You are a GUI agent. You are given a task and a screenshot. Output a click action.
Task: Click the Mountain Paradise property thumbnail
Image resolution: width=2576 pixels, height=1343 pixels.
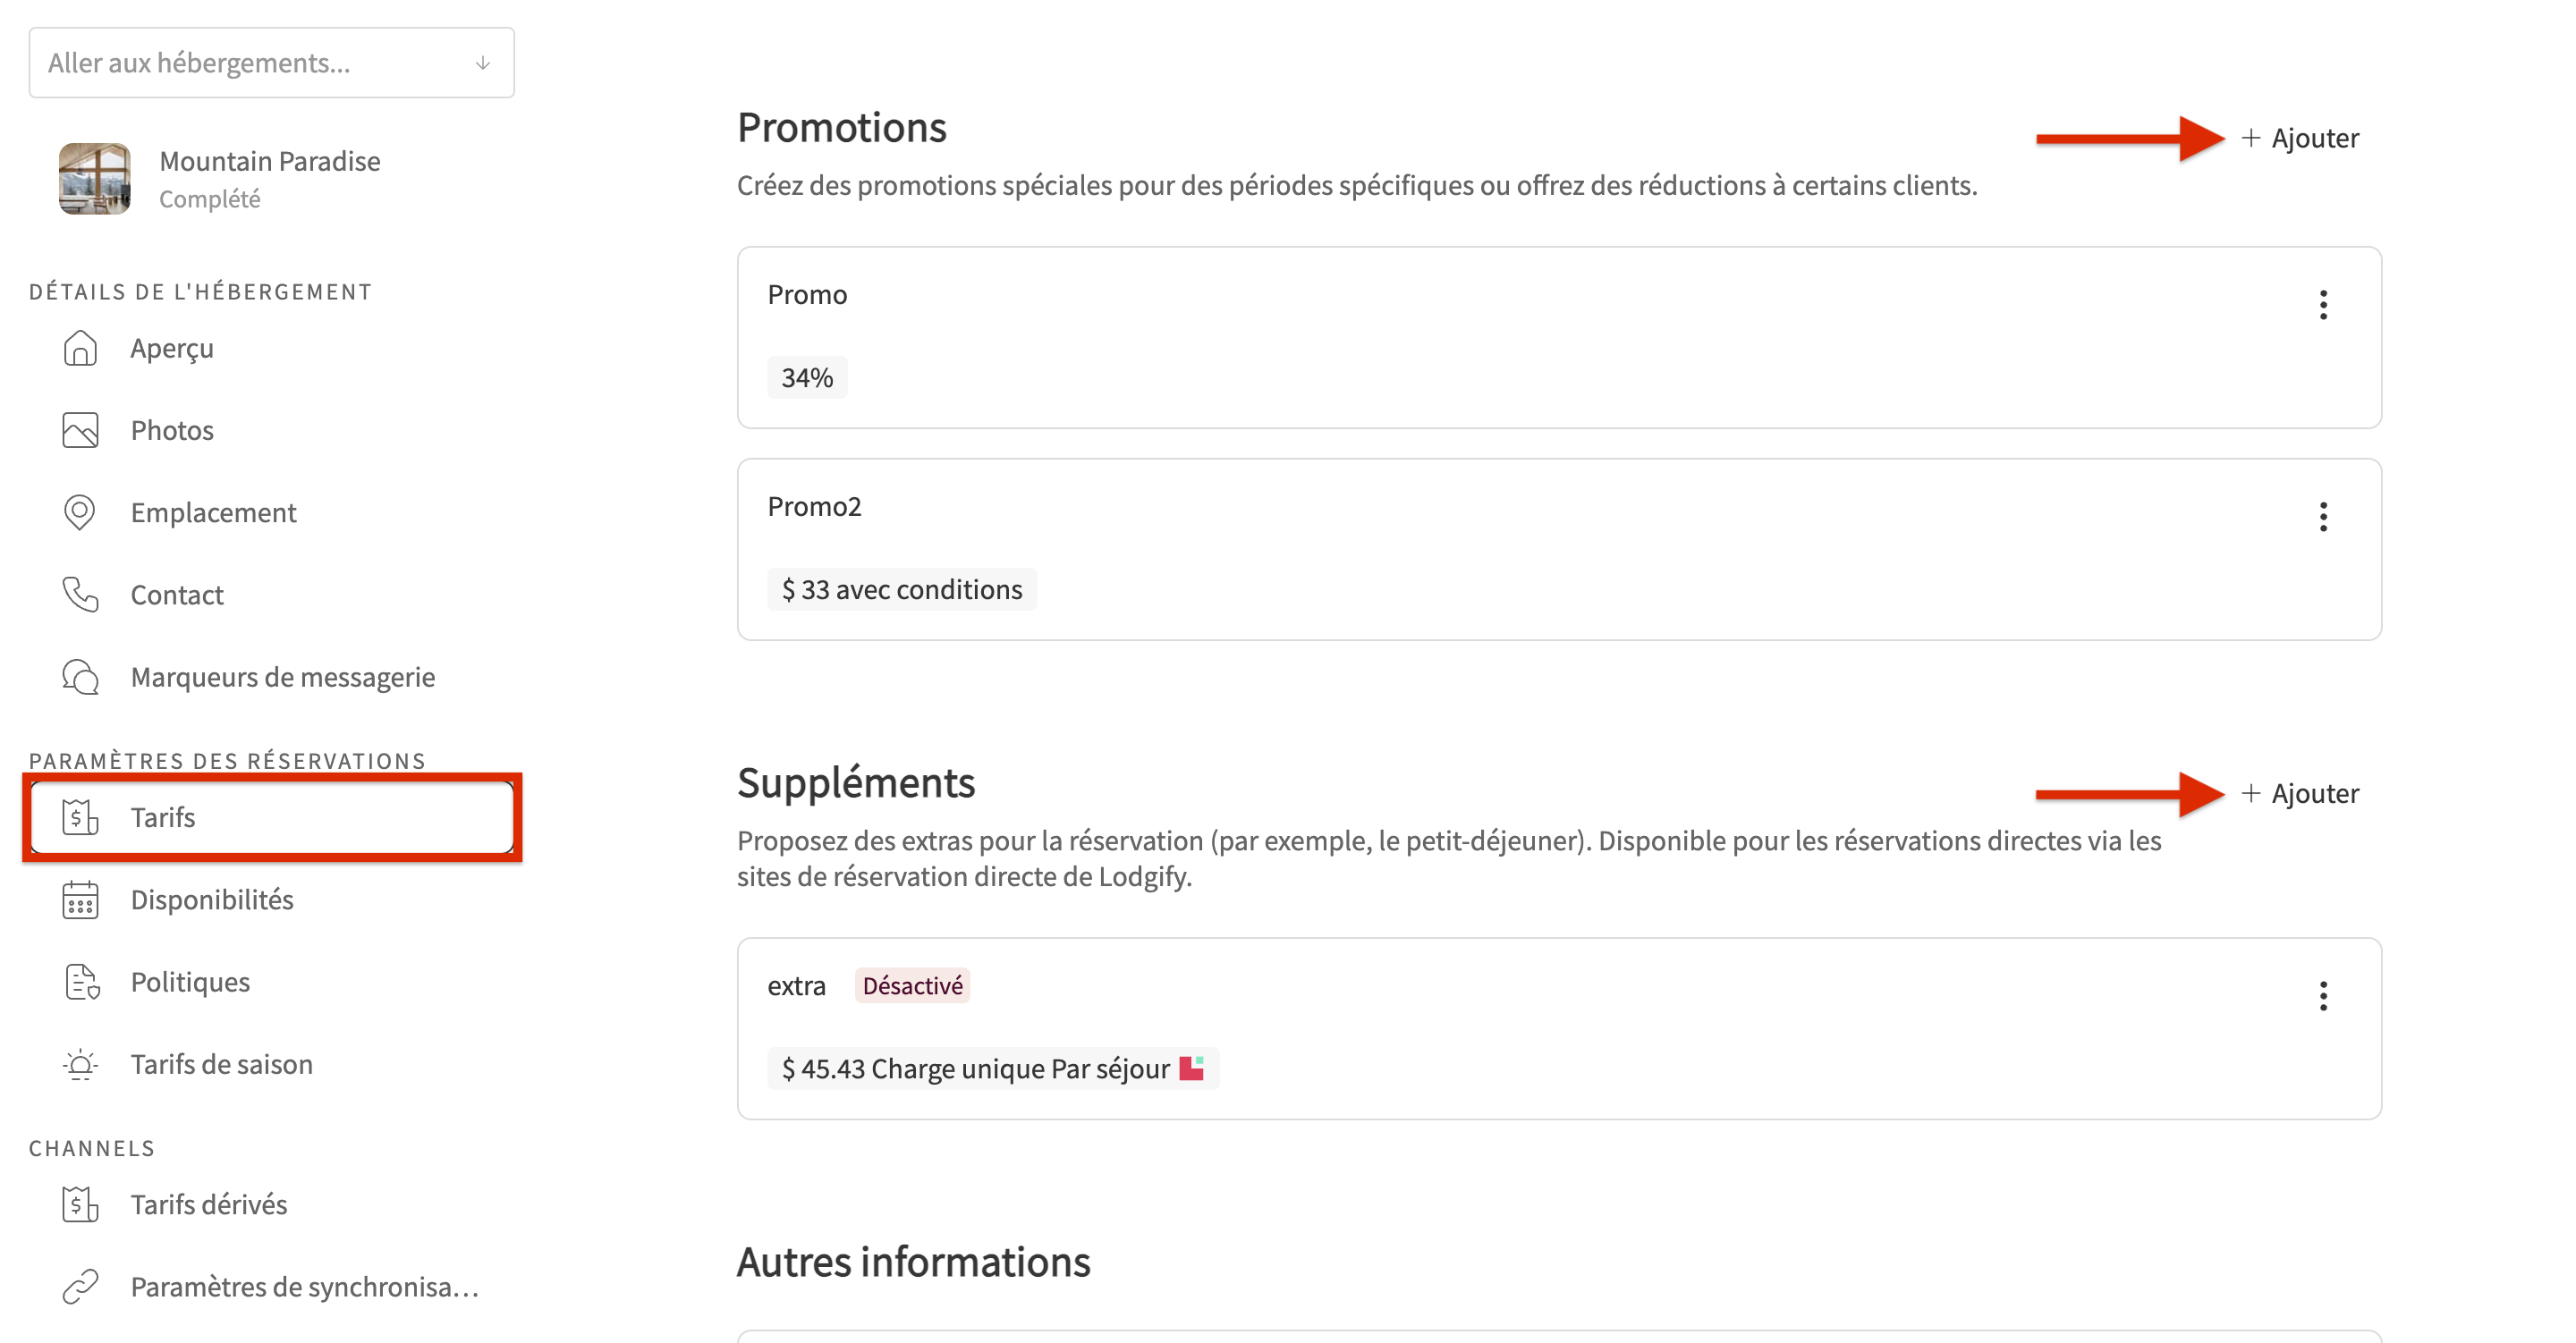[95, 179]
